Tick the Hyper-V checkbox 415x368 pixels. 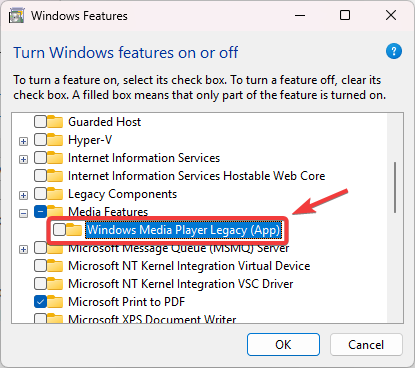(40, 140)
